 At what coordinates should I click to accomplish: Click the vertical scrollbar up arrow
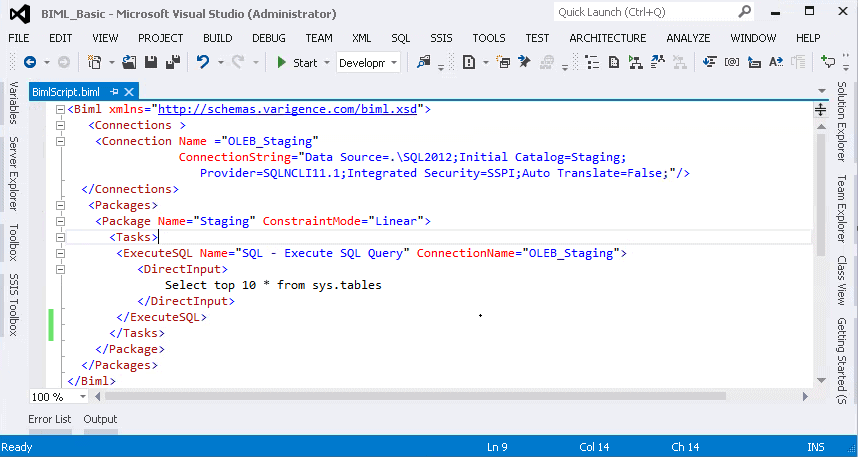pyautogui.click(x=821, y=126)
